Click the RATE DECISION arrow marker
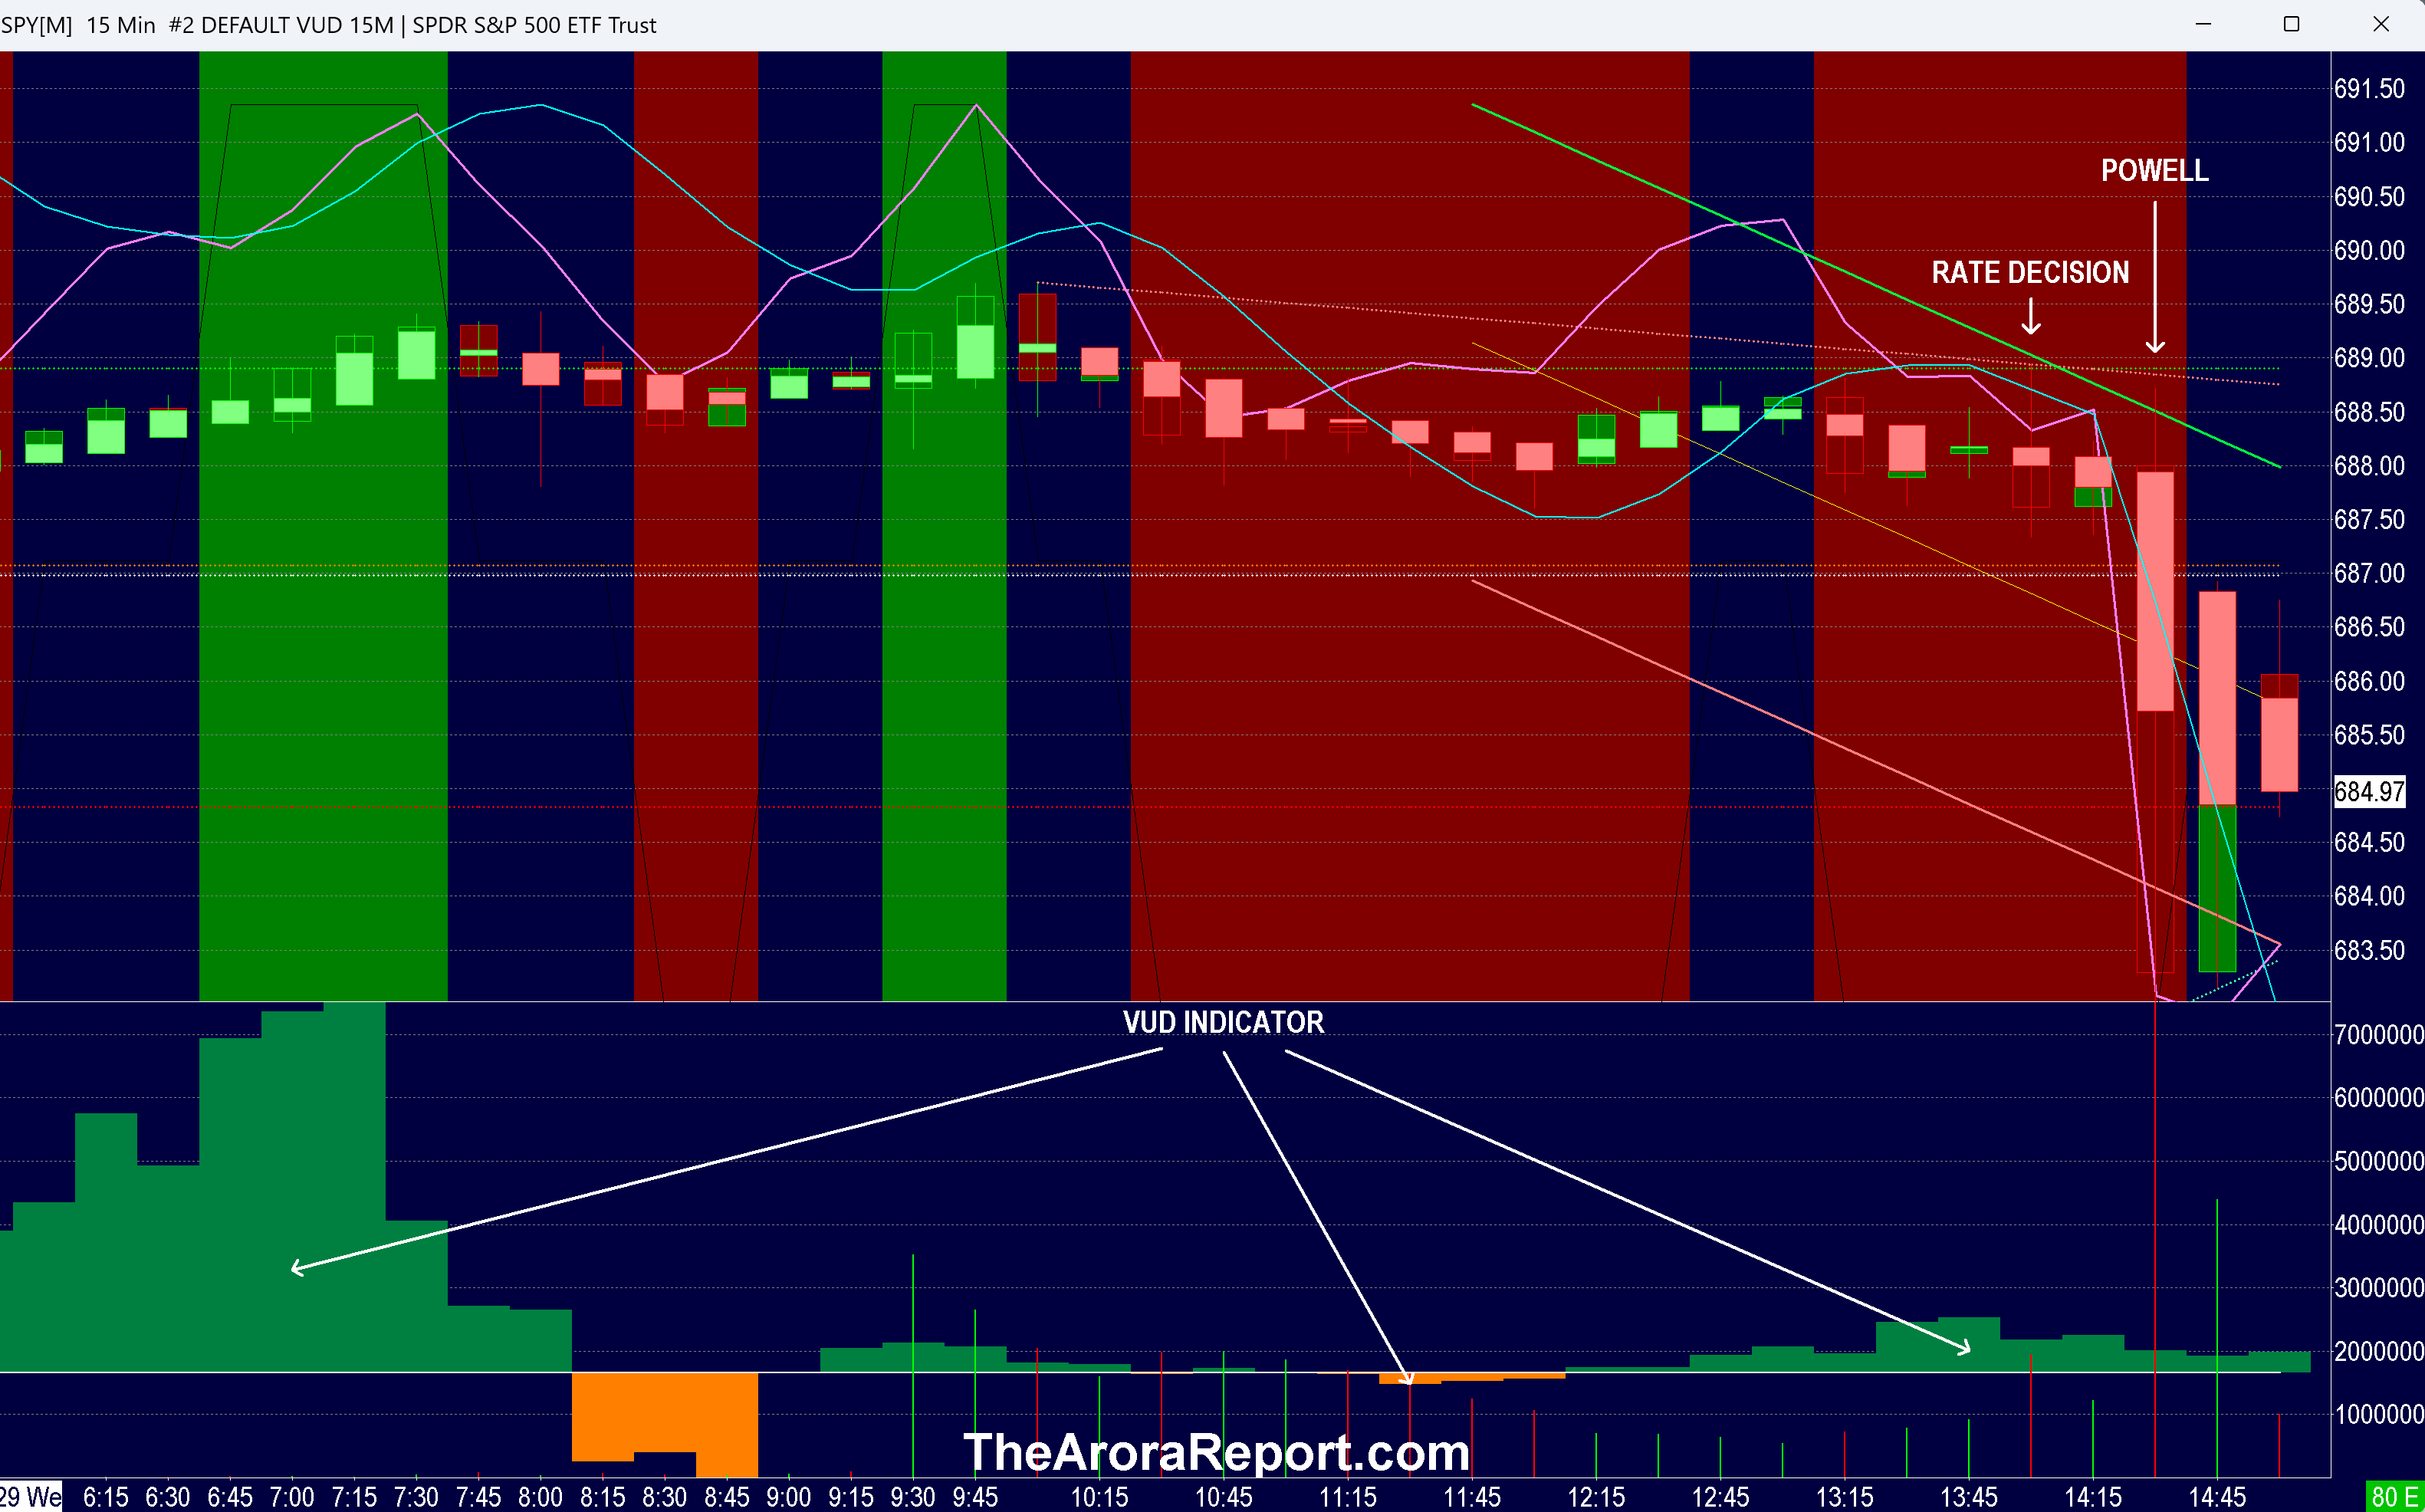 pyautogui.click(x=2031, y=318)
